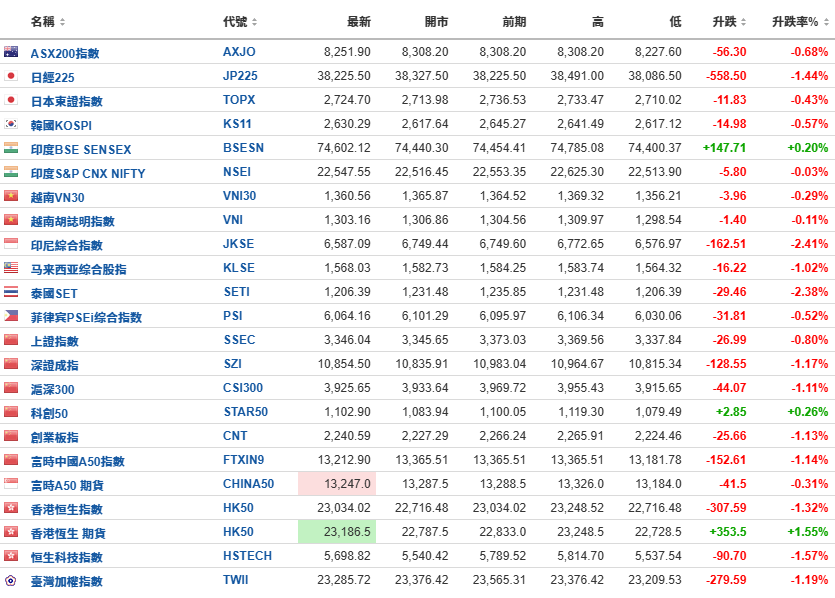This screenshot has width=835, height=598.
Task: Click the Vietnam flag beside 越南VN30
Action: click(x=11, y=195)
